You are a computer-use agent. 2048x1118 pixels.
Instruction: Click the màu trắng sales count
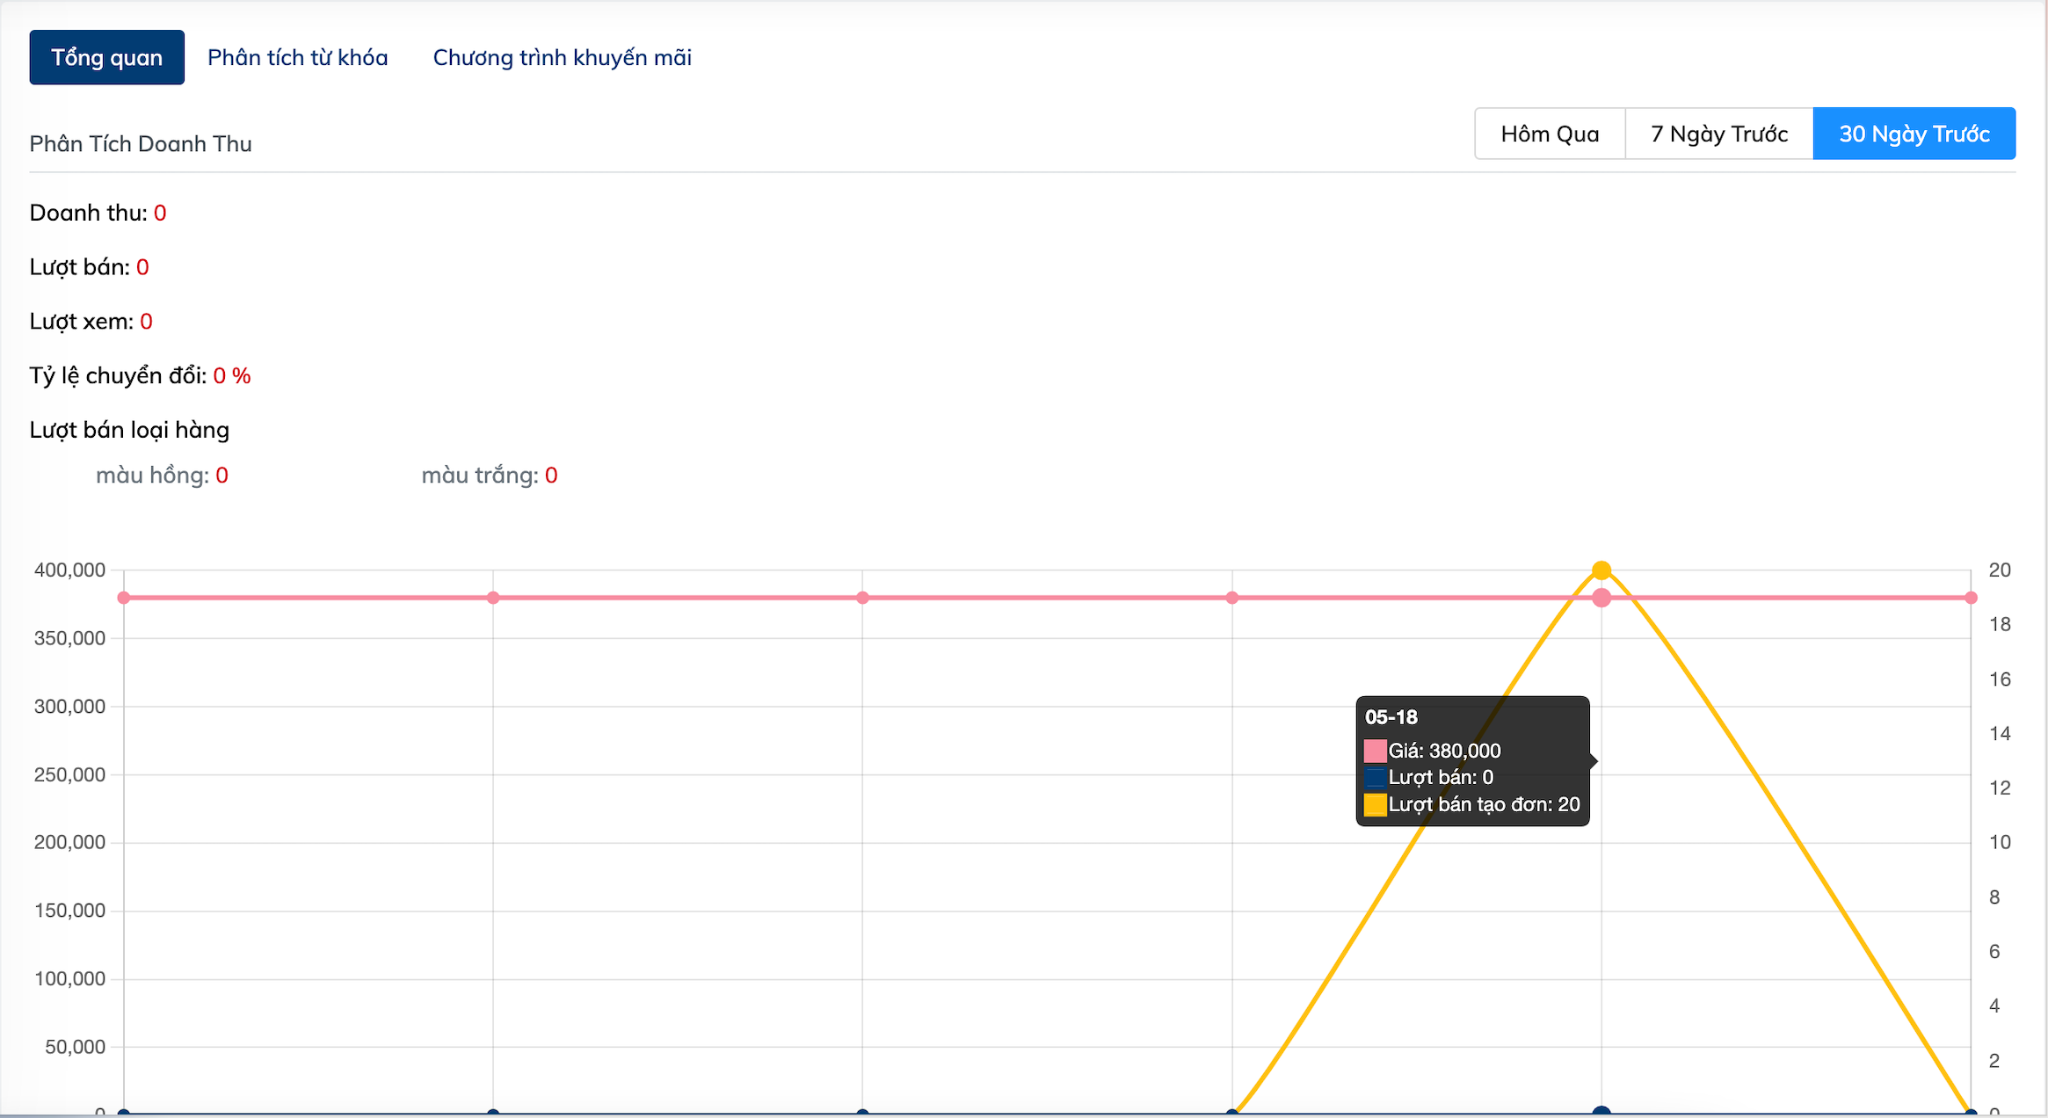pos(551,475)
